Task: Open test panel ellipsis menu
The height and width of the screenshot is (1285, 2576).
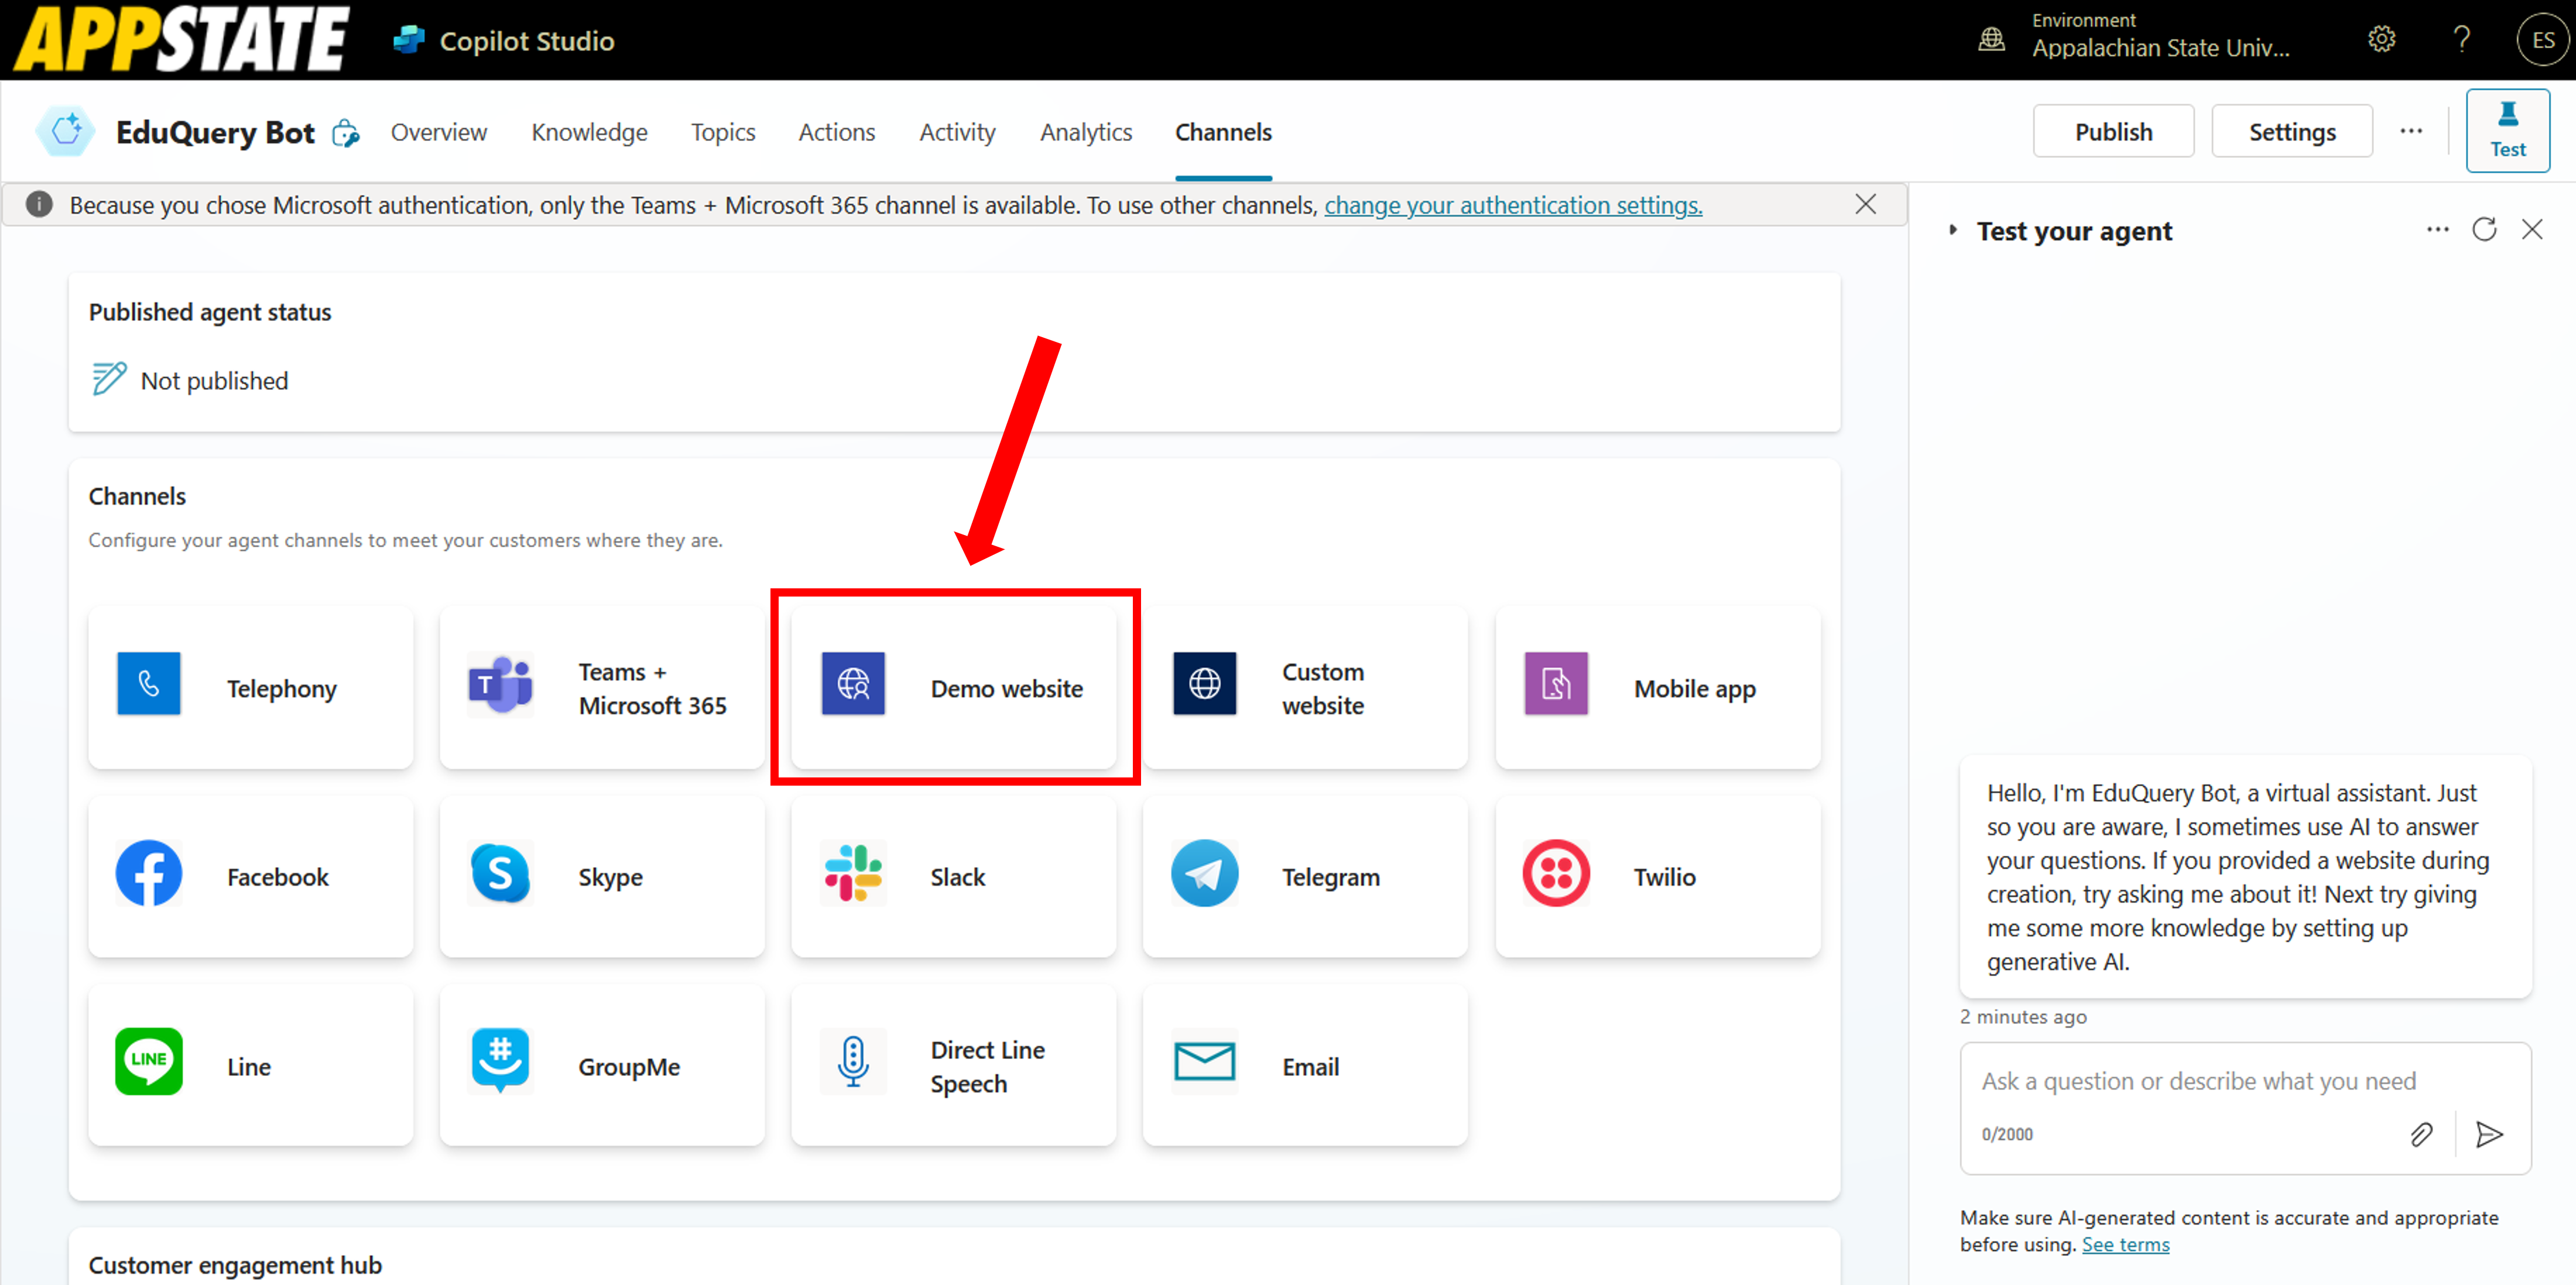Action: pyautogui.click(x=2437, y=230)
